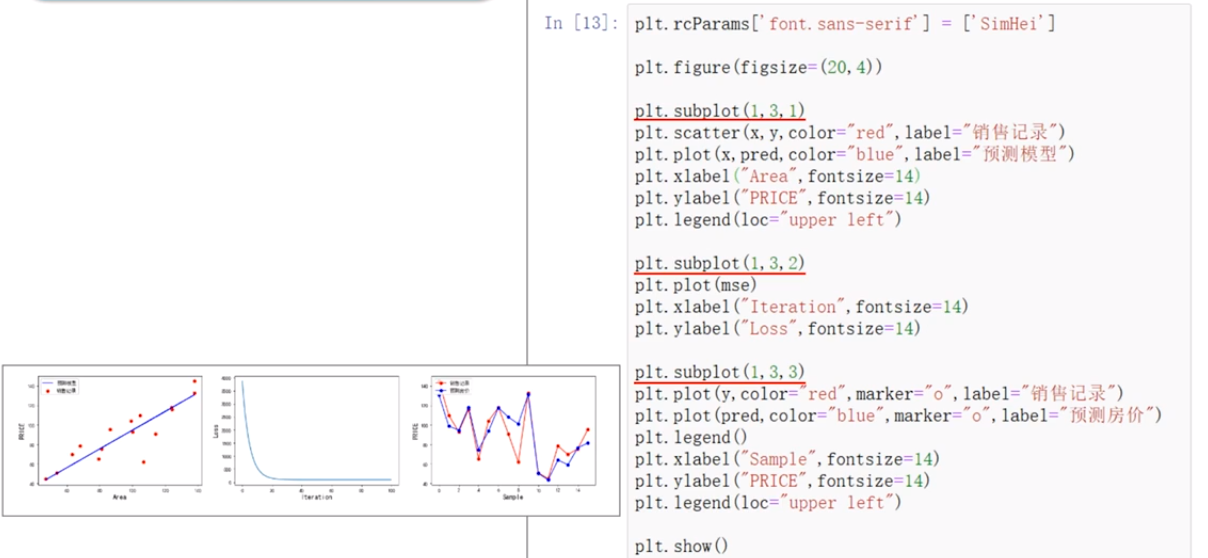Place cursor on plt.subplot(1,3,2) line
Viewport: 1208px width, 558px height.
pos(720,263)
